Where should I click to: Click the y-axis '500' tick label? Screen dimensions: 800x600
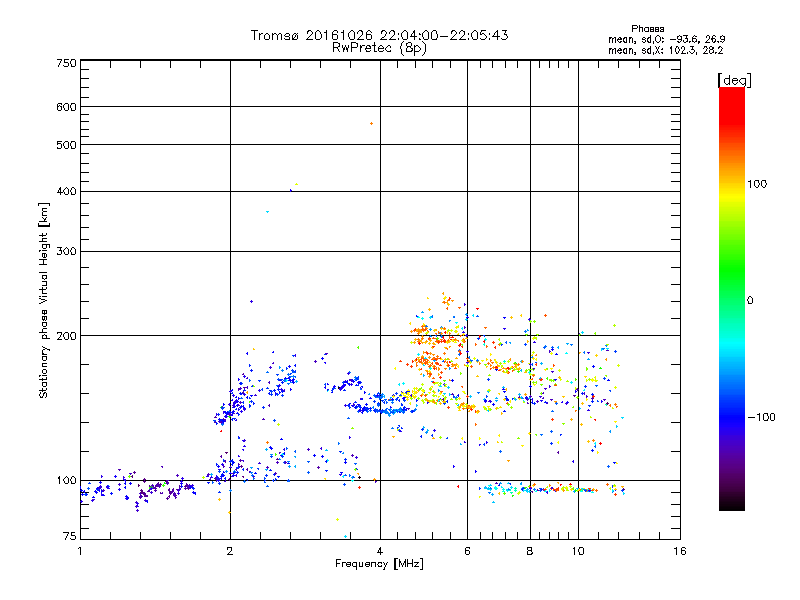tap(67, 145)
